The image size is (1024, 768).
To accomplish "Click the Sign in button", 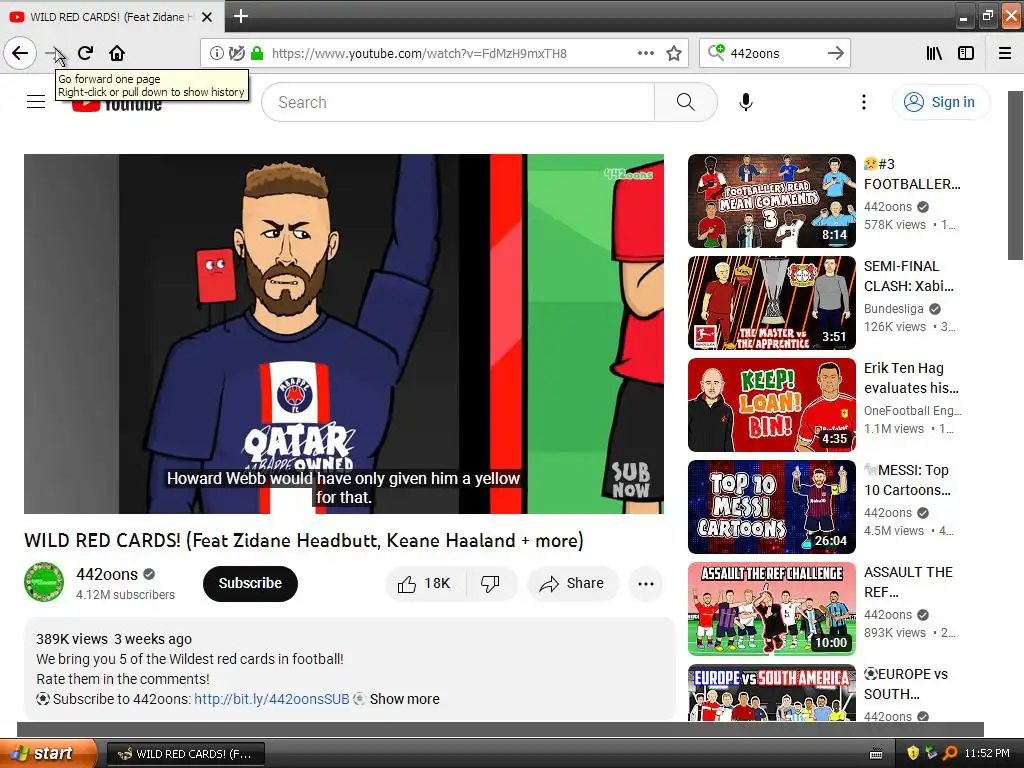I will [x=941, y=102].
